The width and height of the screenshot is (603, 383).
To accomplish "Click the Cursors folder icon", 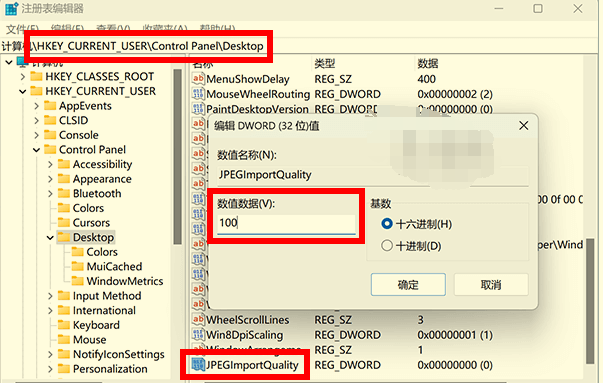I will pyautogui.click(x=64, y=223).
